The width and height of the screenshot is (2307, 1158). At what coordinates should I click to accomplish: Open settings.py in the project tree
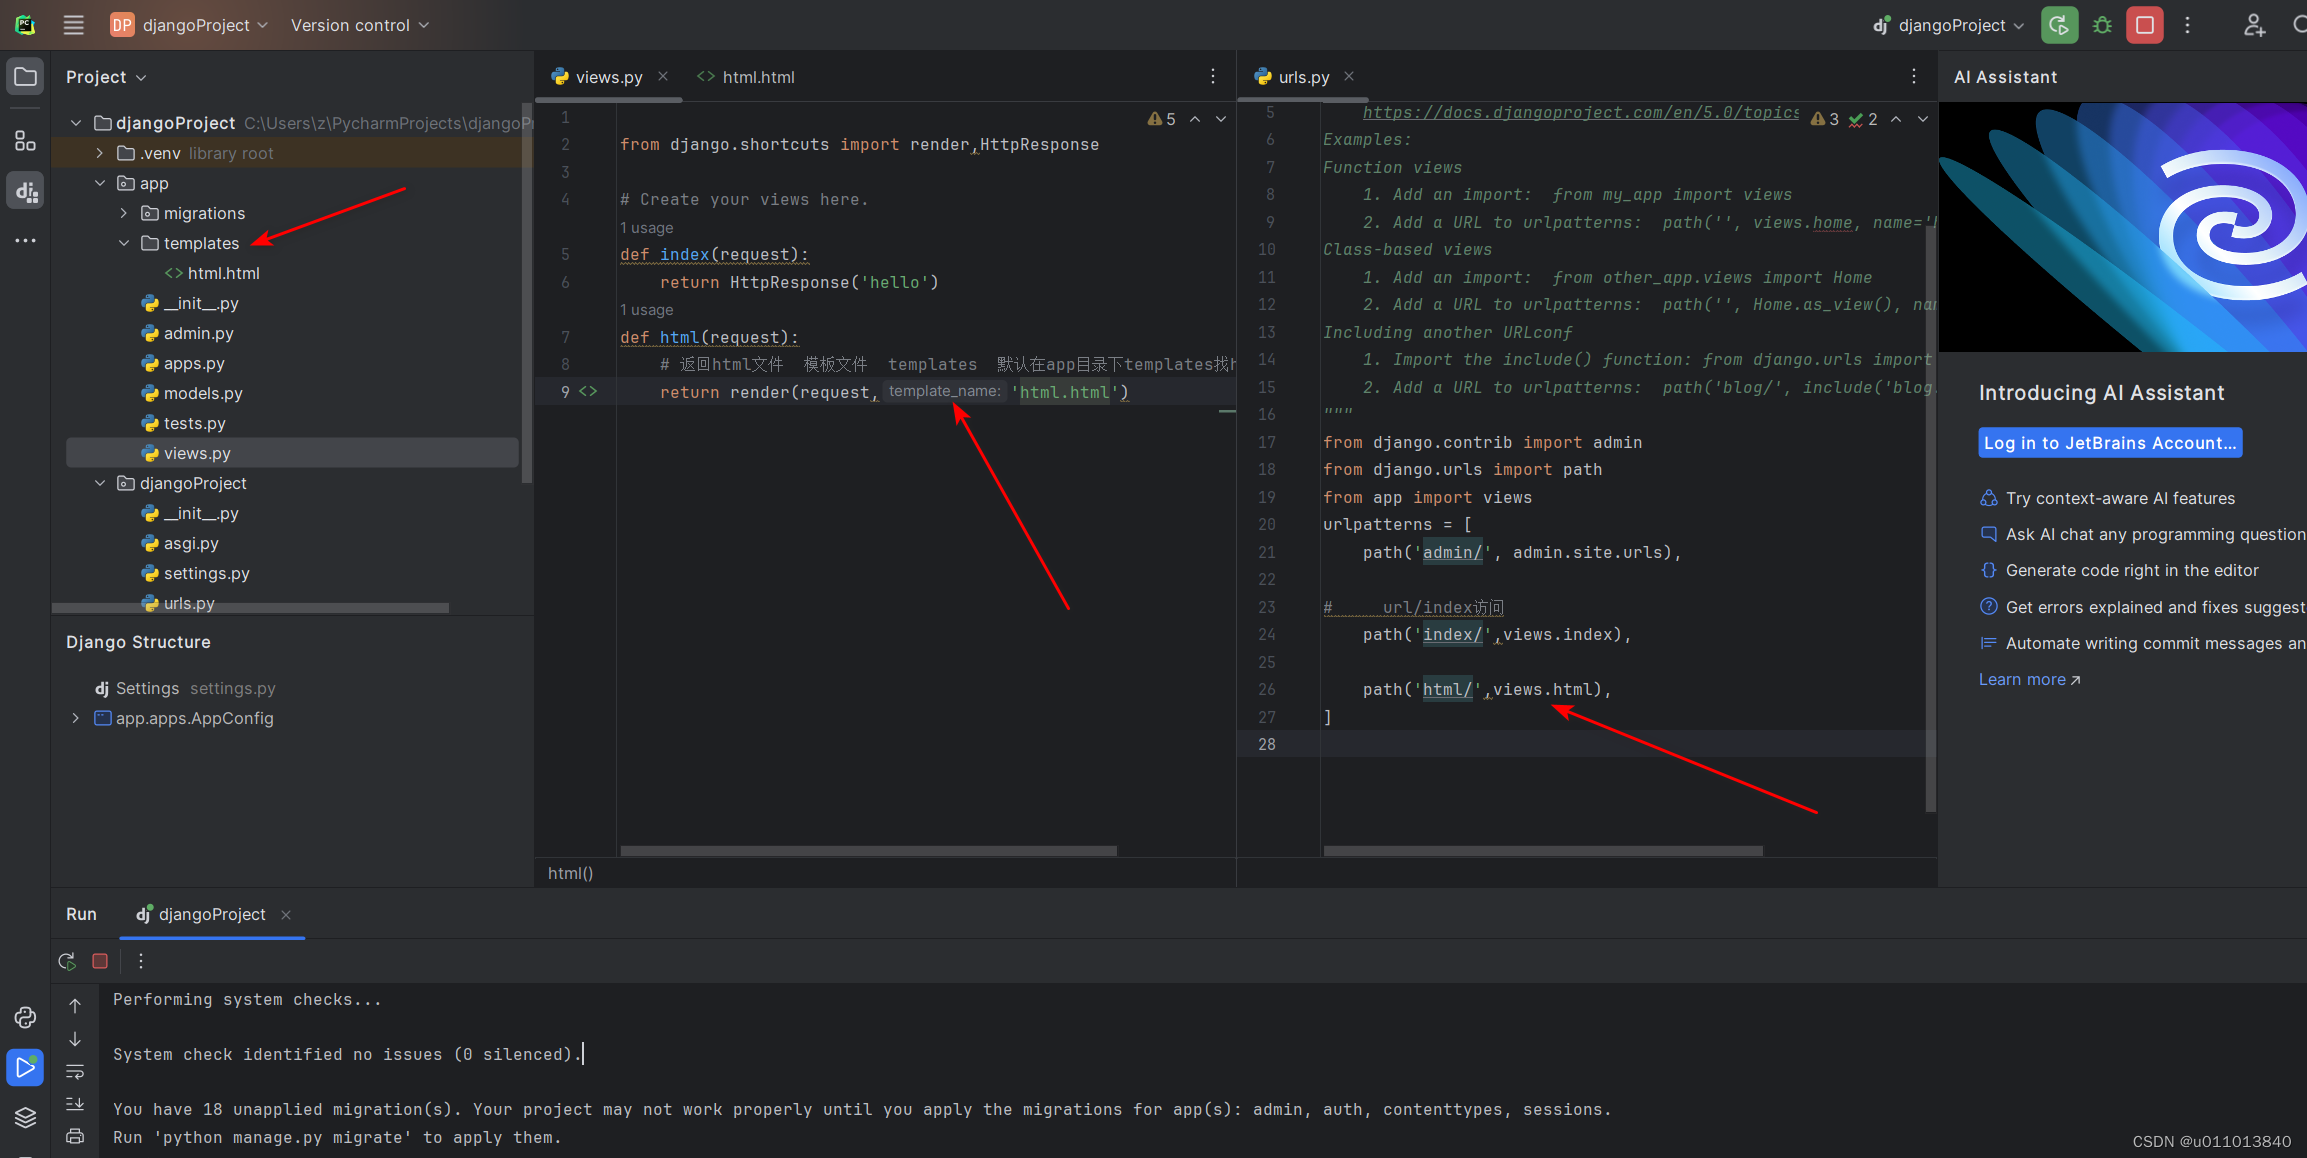(x=206, y=573)
